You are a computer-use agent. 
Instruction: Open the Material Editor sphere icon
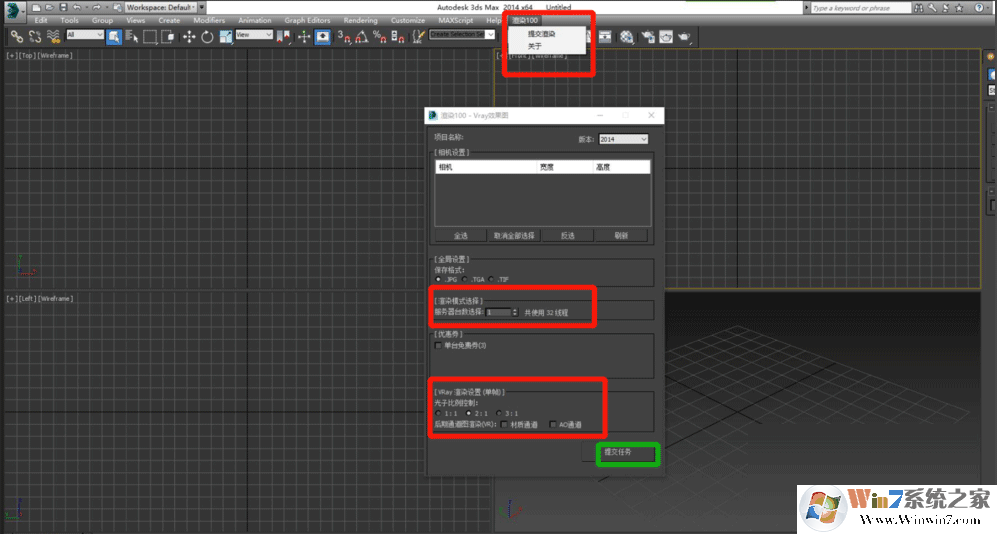[x=627, y=37]
